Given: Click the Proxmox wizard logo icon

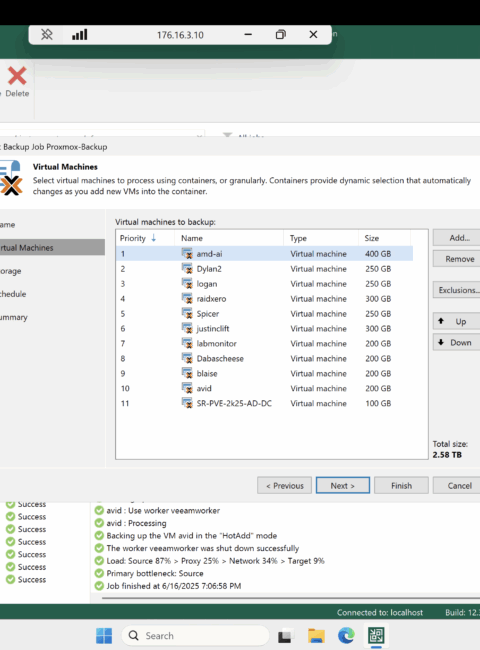Looking at the screenshot, I should (11, 178).
